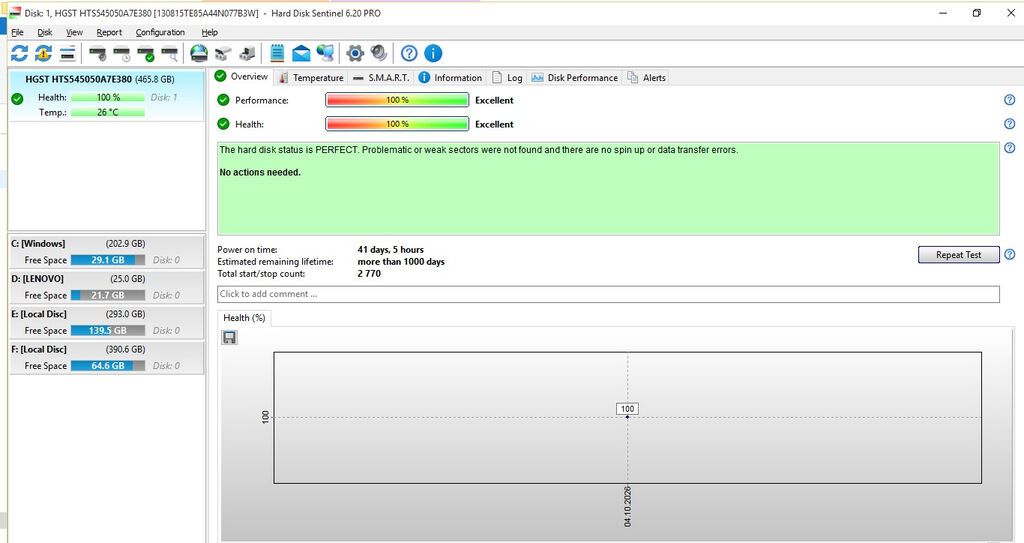The image size is (1024, 543).
Task: Click the help icon next to Repeat Test
Action: [x=1010, y=254]
